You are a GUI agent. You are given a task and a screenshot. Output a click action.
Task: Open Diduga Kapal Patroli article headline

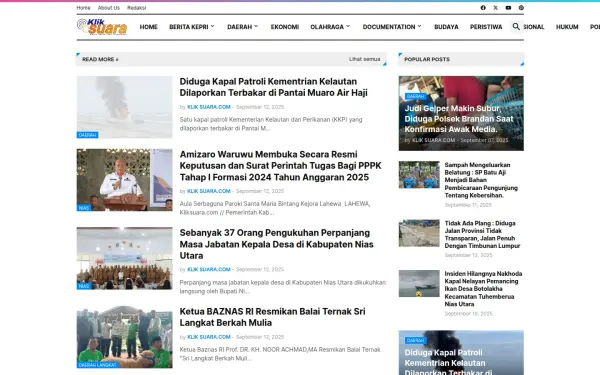pyautogui.click(x=274, y=87)
